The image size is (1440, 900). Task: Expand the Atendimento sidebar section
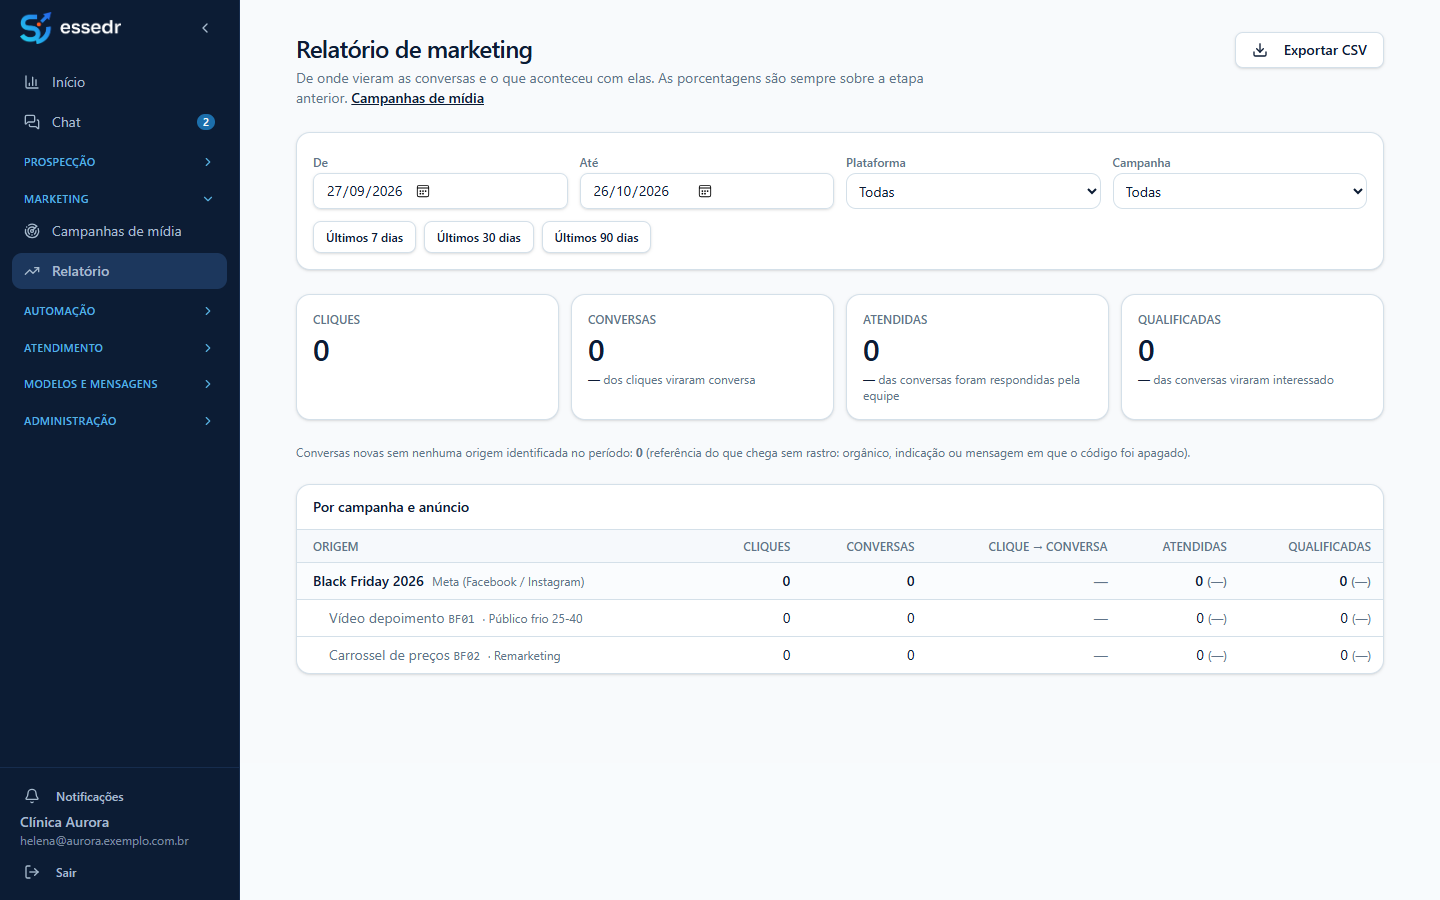point(120,348)
